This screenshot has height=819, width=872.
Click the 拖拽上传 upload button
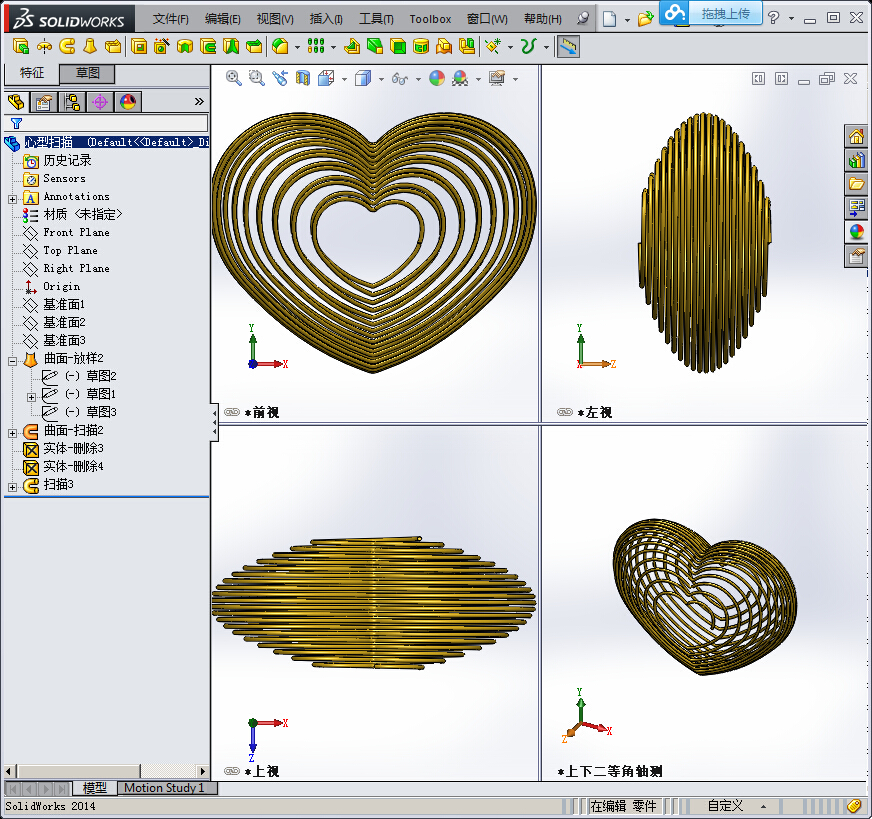point(726,13)
